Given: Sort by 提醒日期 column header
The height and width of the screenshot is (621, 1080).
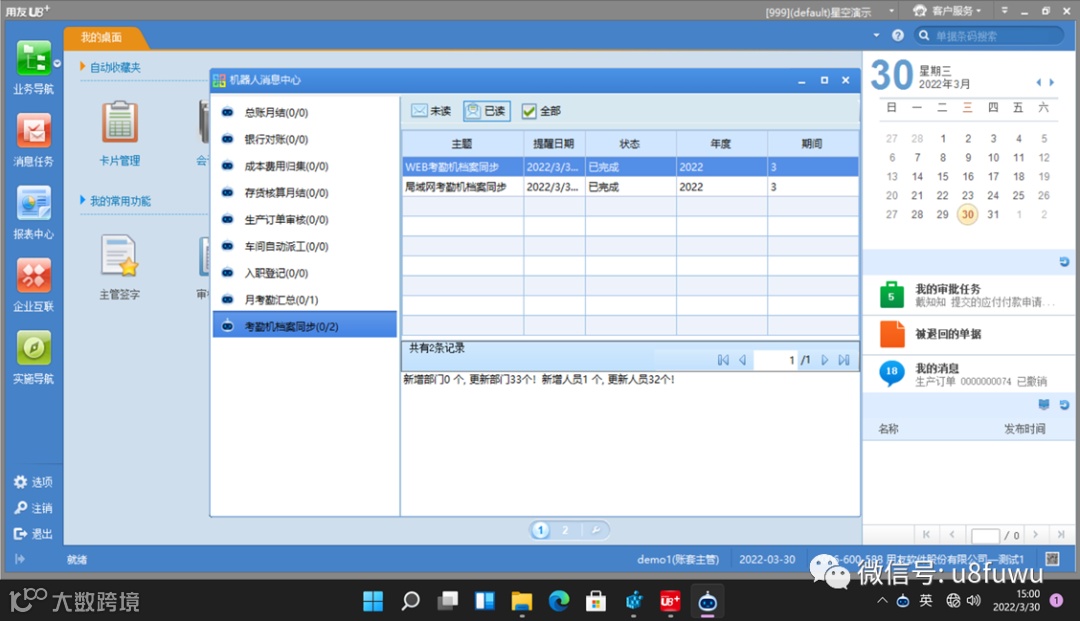Looking at the screenshot, I should pyautogui.click(x=554, y=144).
